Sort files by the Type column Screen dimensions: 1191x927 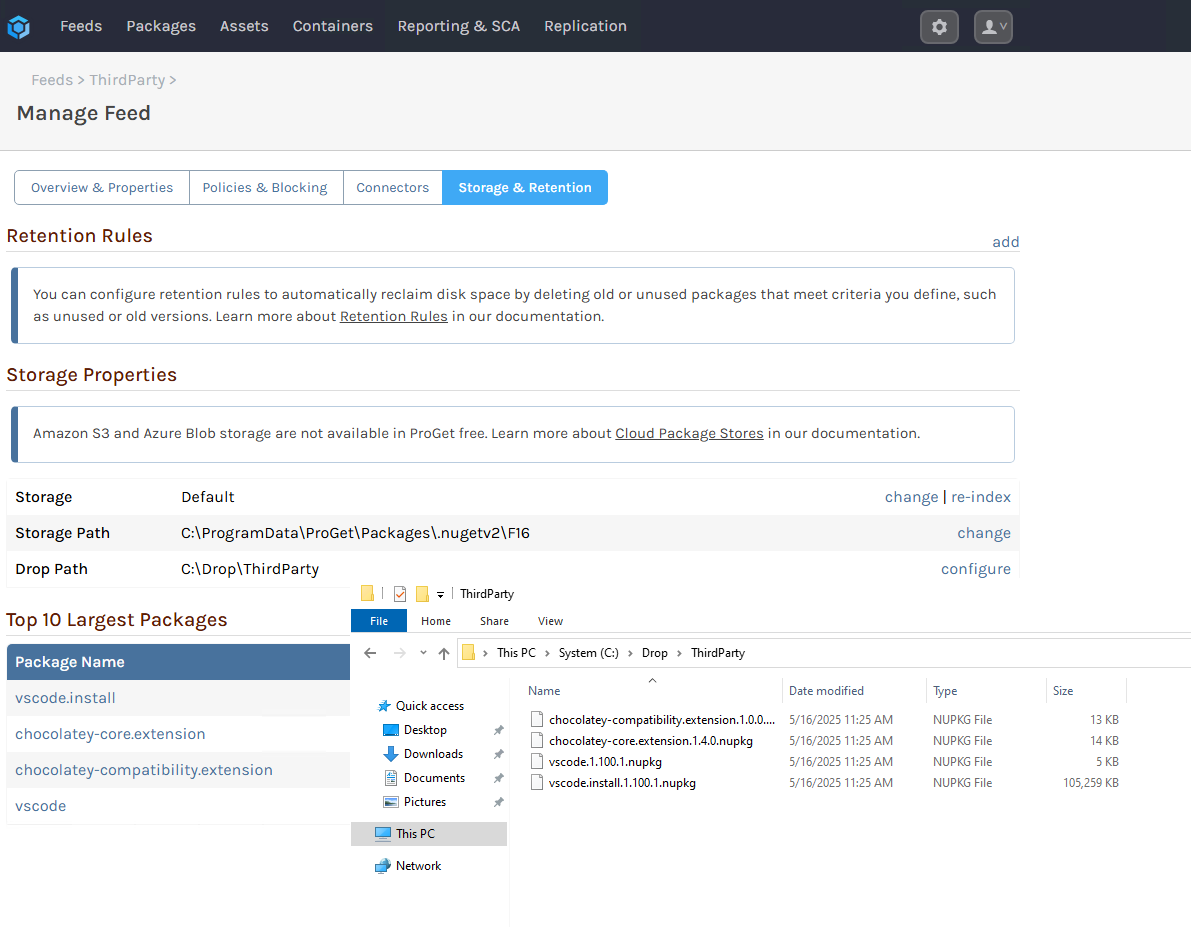(x=945, y=691)
